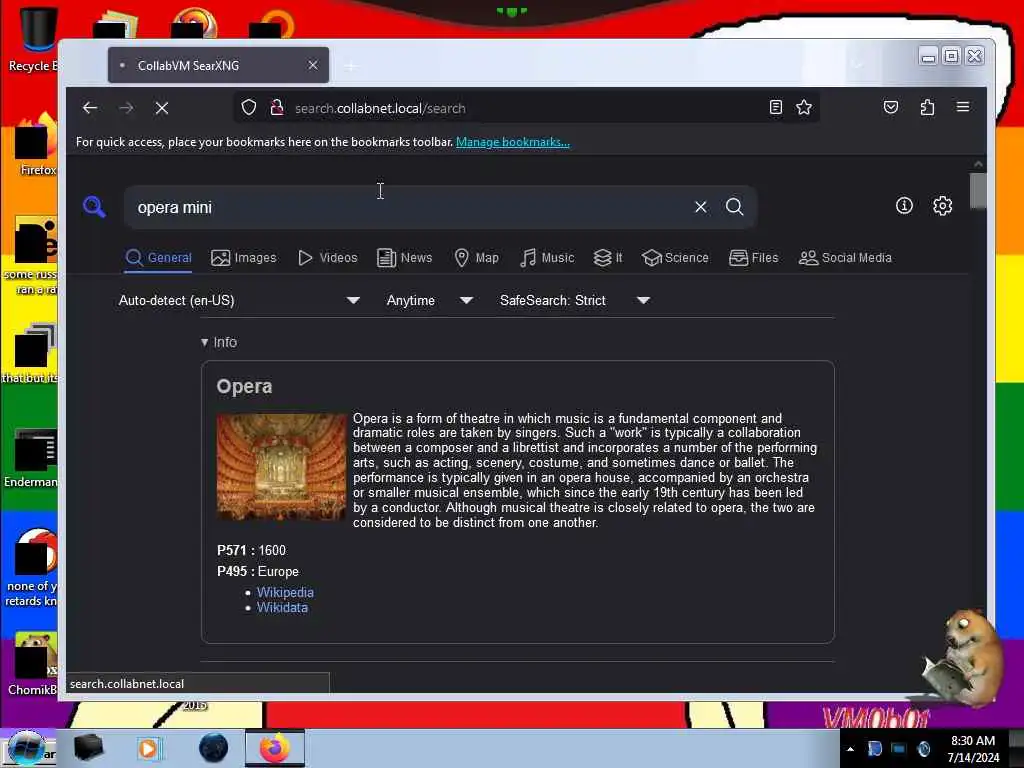Close the CollabVM SearXNG tab
This screenshot has height=768, width=1024.
pyautogui.click(x=313, y=65)
